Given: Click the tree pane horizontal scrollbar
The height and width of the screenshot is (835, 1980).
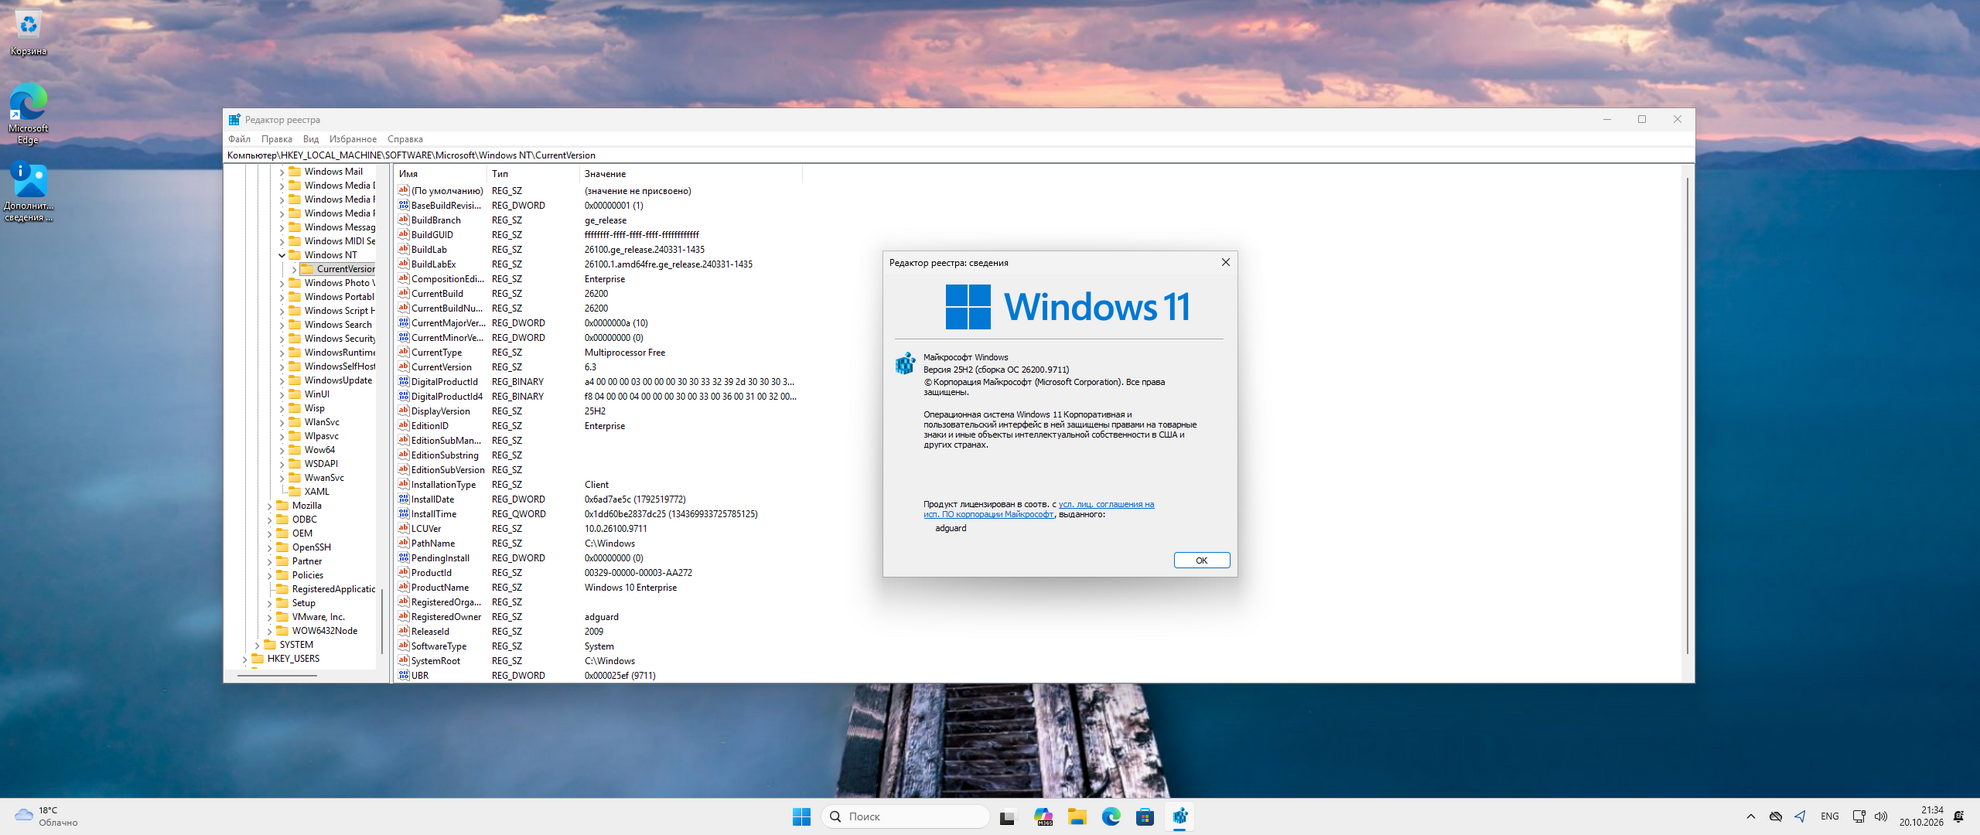Looking at the screenshot, I should click(278, 676).
